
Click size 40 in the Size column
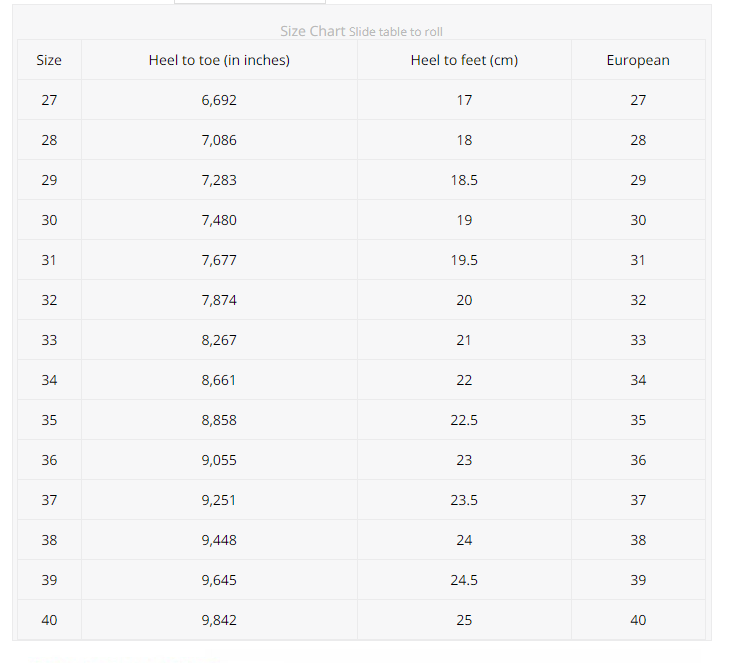[49, 620]
